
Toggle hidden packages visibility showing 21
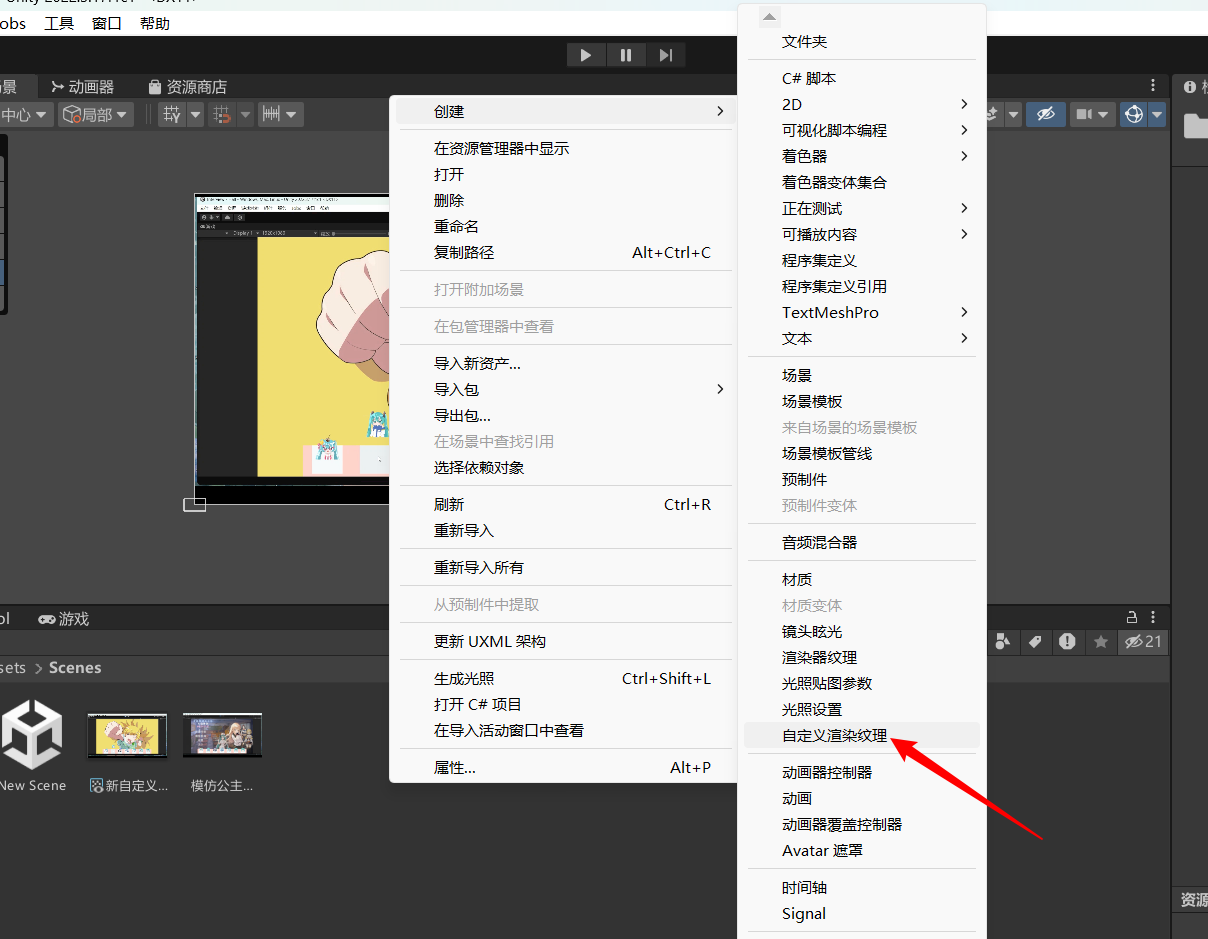1143,642
